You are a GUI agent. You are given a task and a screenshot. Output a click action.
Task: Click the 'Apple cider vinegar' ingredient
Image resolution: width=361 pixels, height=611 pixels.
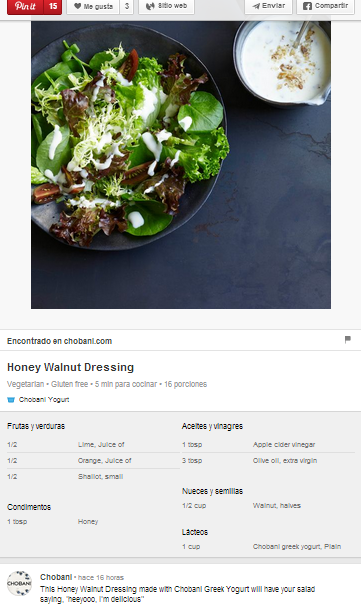point(284,445)
